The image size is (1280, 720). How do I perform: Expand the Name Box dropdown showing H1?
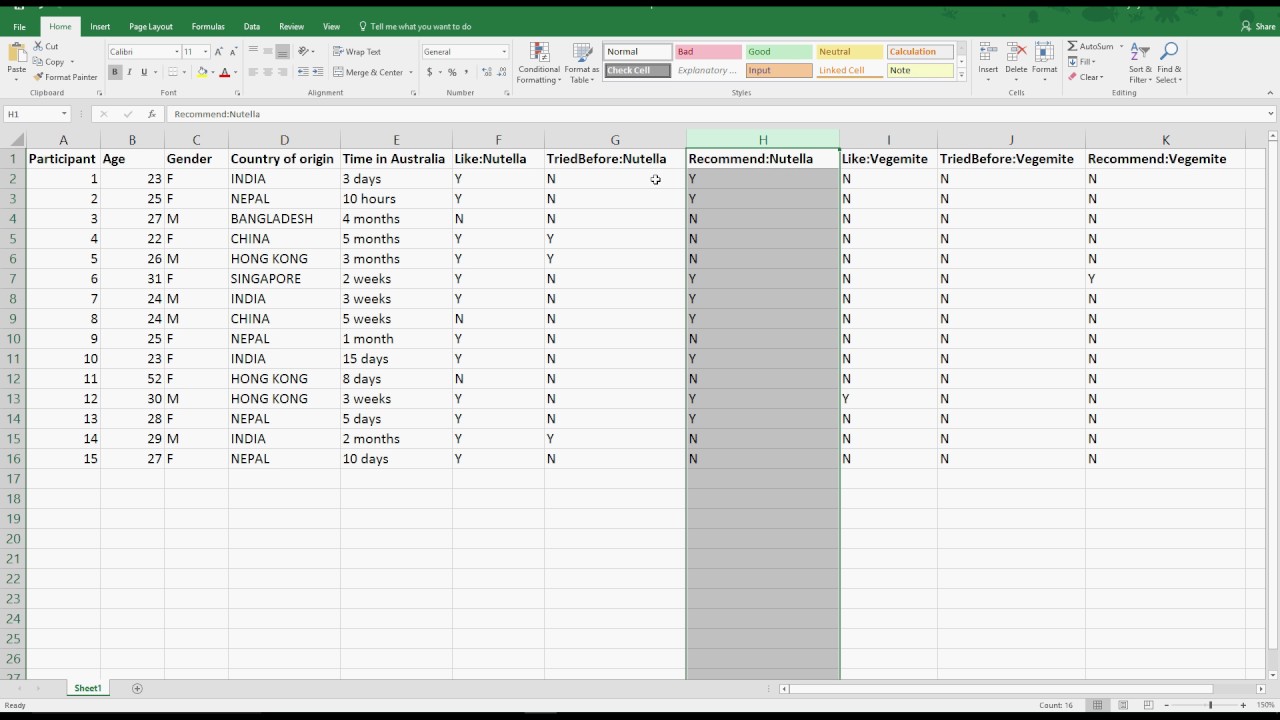(64, 114)
